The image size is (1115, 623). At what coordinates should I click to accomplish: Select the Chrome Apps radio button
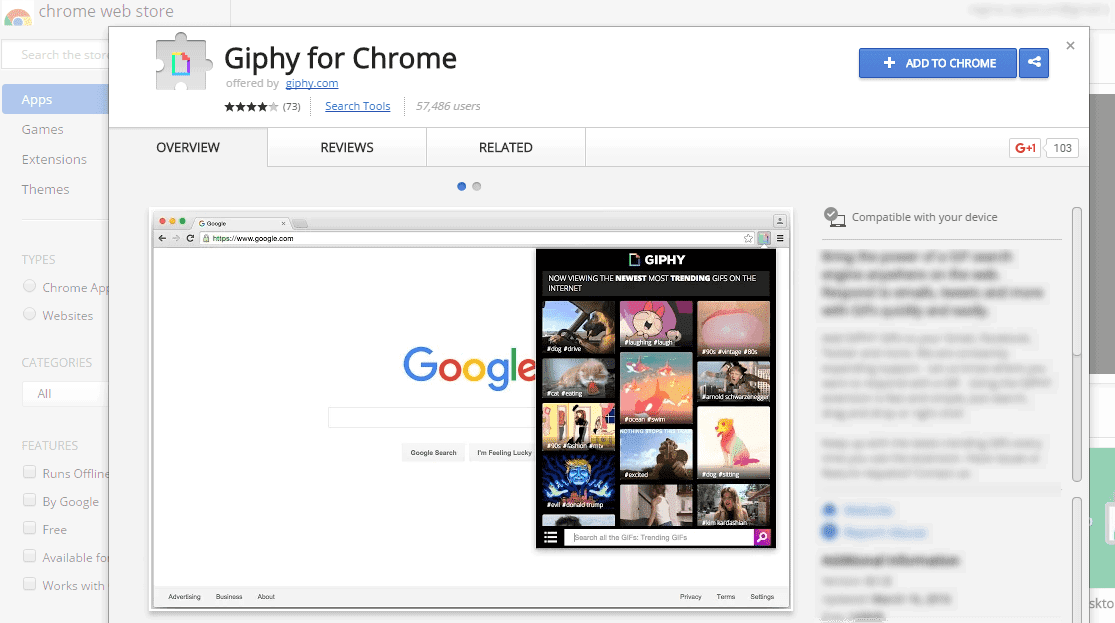tap(29, 286)
